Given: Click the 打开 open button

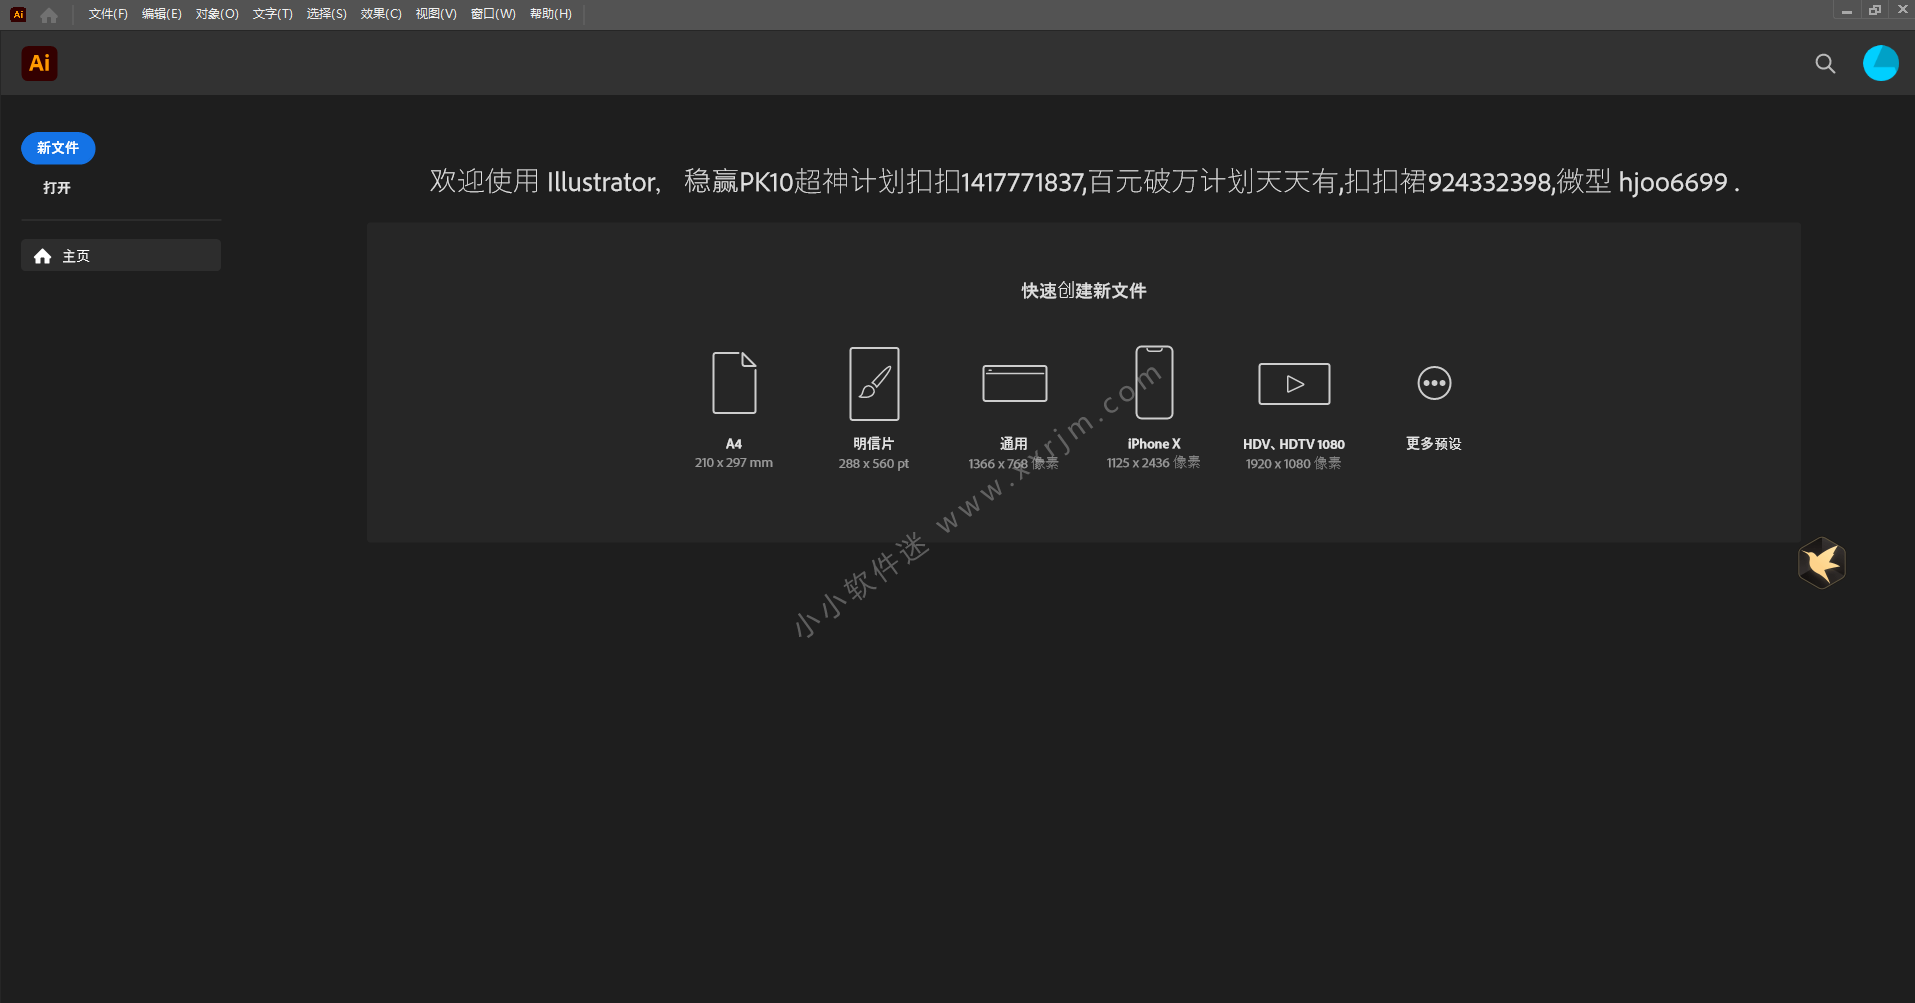Looking at the screenshot, I should 57,188.
